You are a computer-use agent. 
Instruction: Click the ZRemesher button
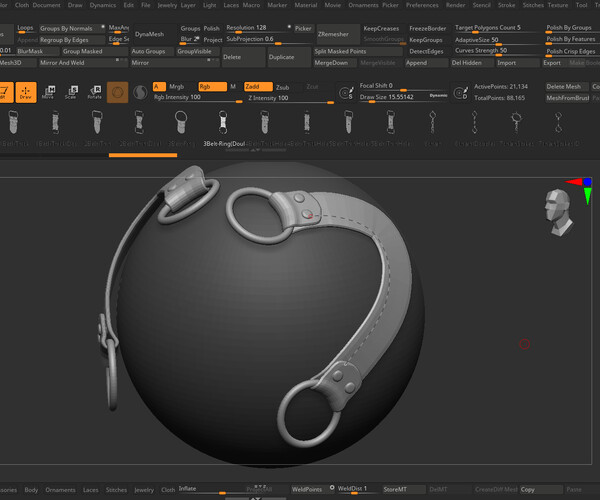pyautogui.click(x=338, y=34)
